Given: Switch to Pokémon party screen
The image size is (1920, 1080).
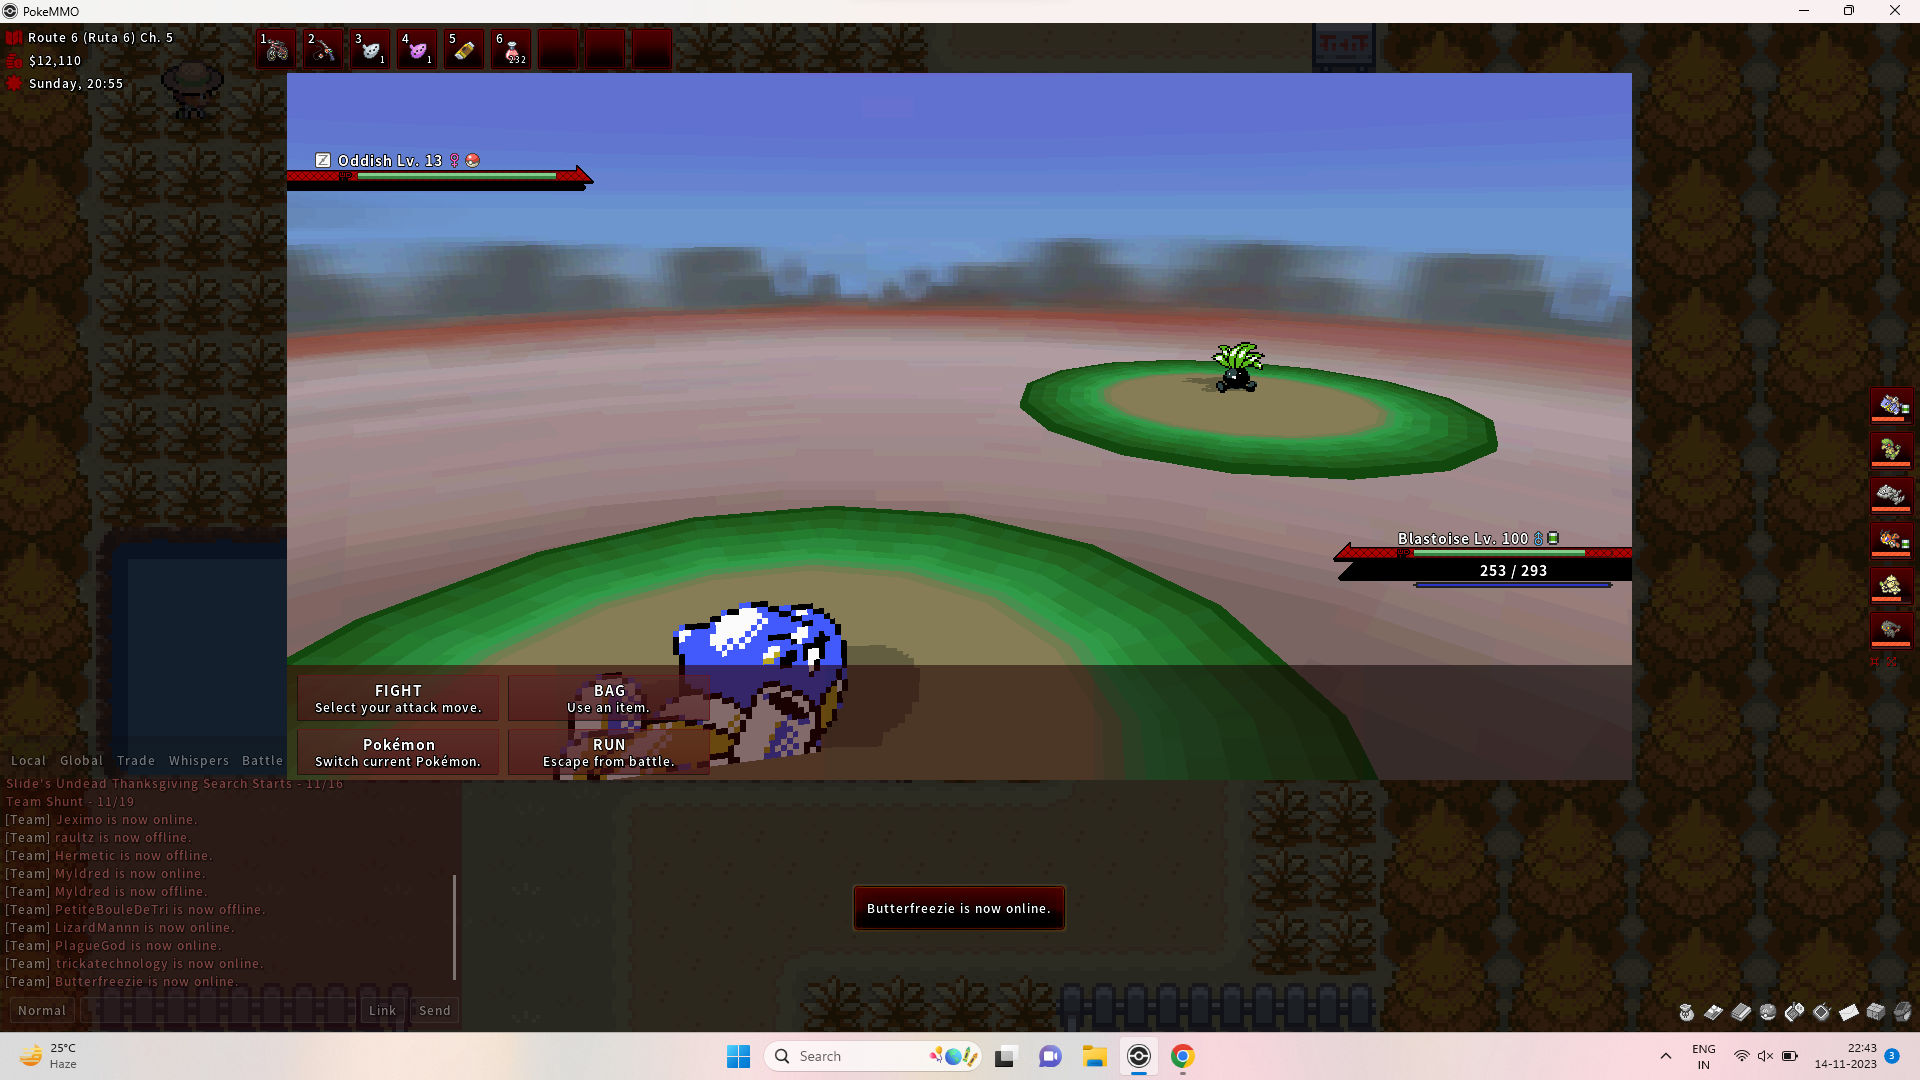Looking at the screenshot, I should (398, 752).
